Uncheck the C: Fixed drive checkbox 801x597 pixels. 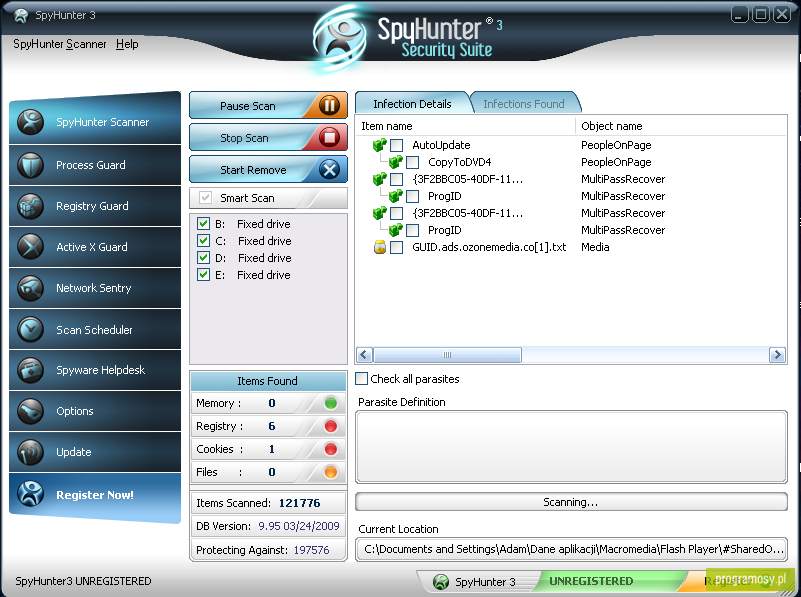pos(203,241)
